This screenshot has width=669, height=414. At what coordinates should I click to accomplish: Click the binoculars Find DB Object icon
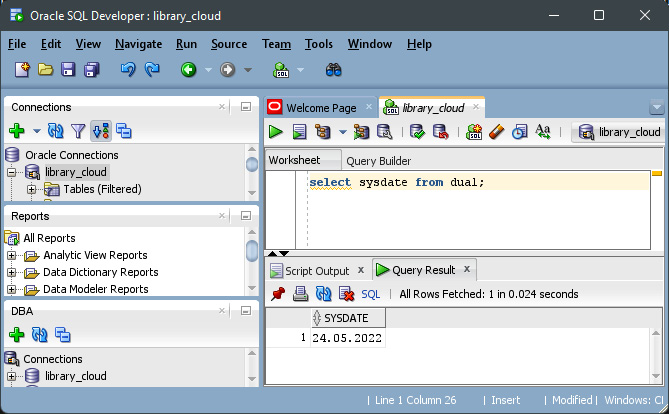(x=333, y=70)
